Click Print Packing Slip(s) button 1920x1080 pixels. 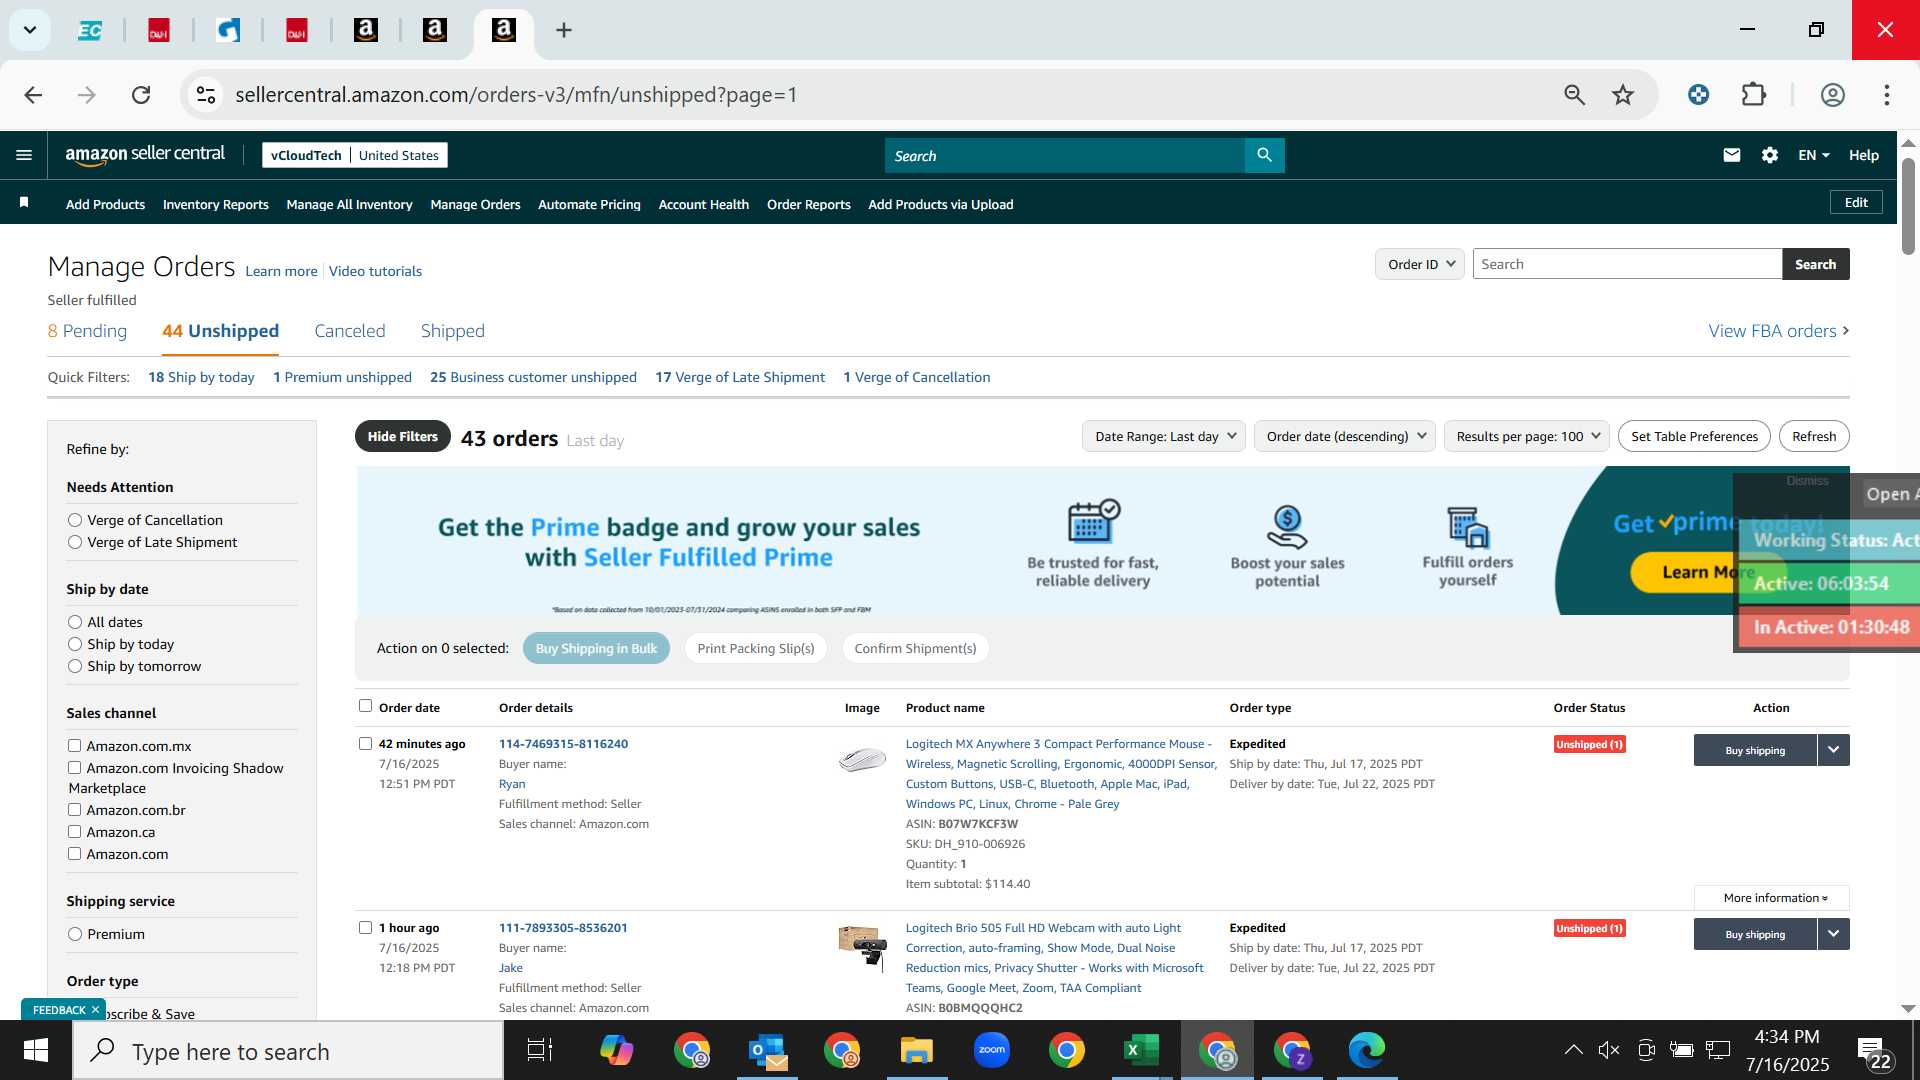(755, 648)
